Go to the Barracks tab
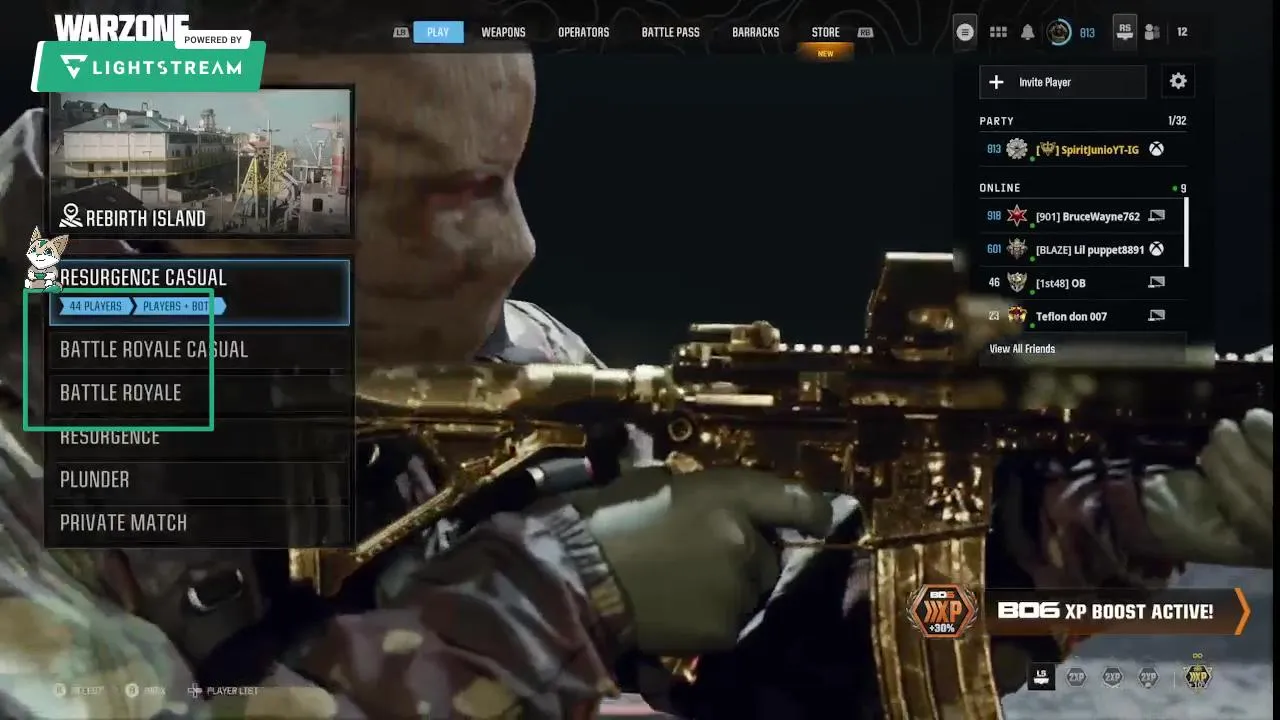This screenshot has width=1280, height=720. tap(755, 32)
